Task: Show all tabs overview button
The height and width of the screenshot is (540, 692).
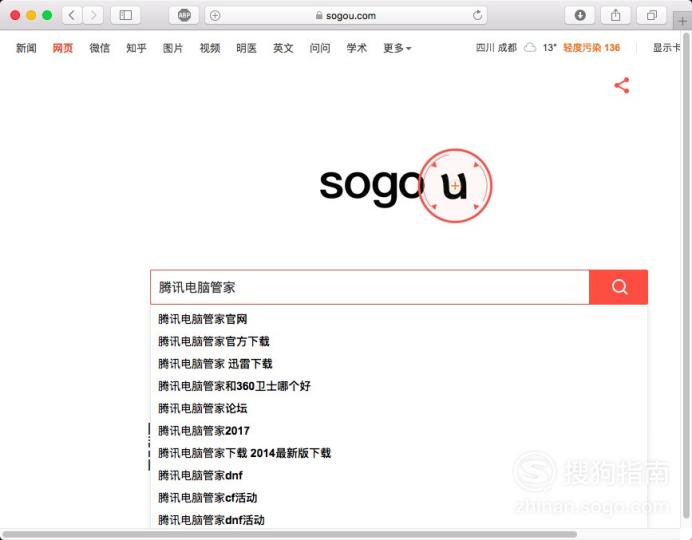Action: coord(651,15)
